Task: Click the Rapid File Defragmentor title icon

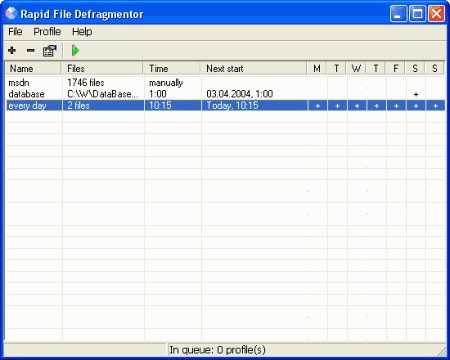Action: [x=11, y=14]
